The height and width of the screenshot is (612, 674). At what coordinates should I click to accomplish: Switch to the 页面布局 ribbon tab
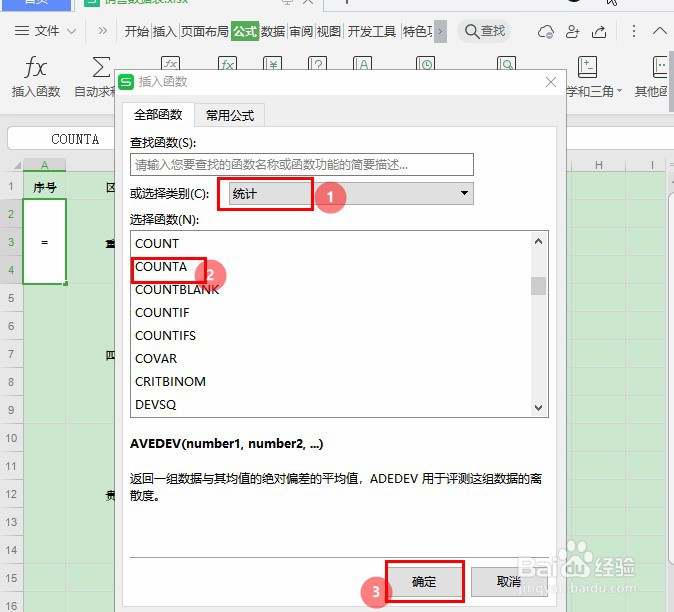[204, 31]
